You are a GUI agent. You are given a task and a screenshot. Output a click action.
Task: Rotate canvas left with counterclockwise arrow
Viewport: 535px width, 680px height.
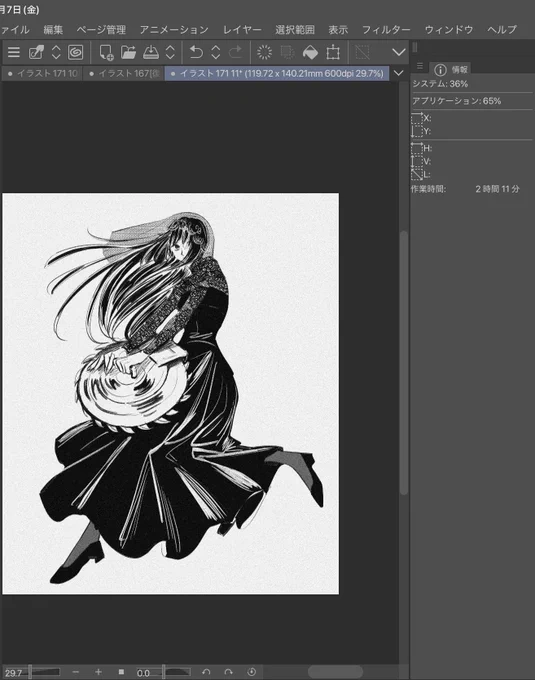206,672
